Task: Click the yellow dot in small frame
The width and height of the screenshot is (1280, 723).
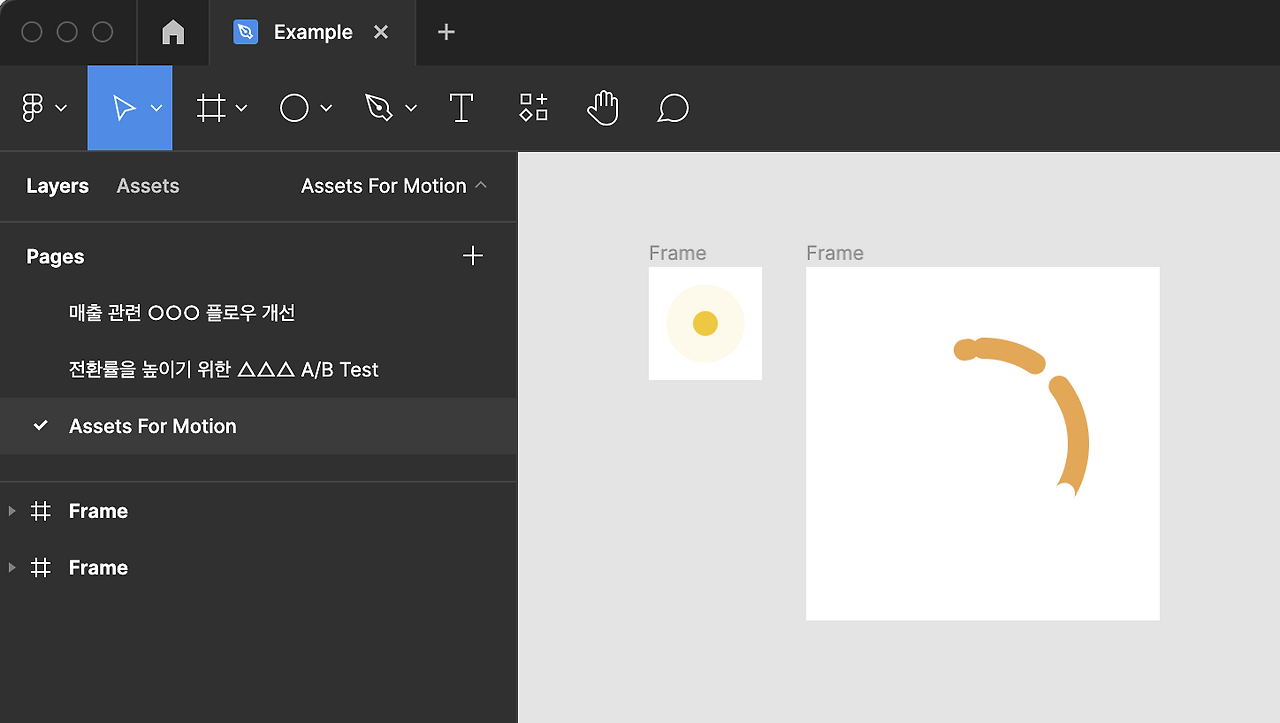Action: [x=705, y=323]
